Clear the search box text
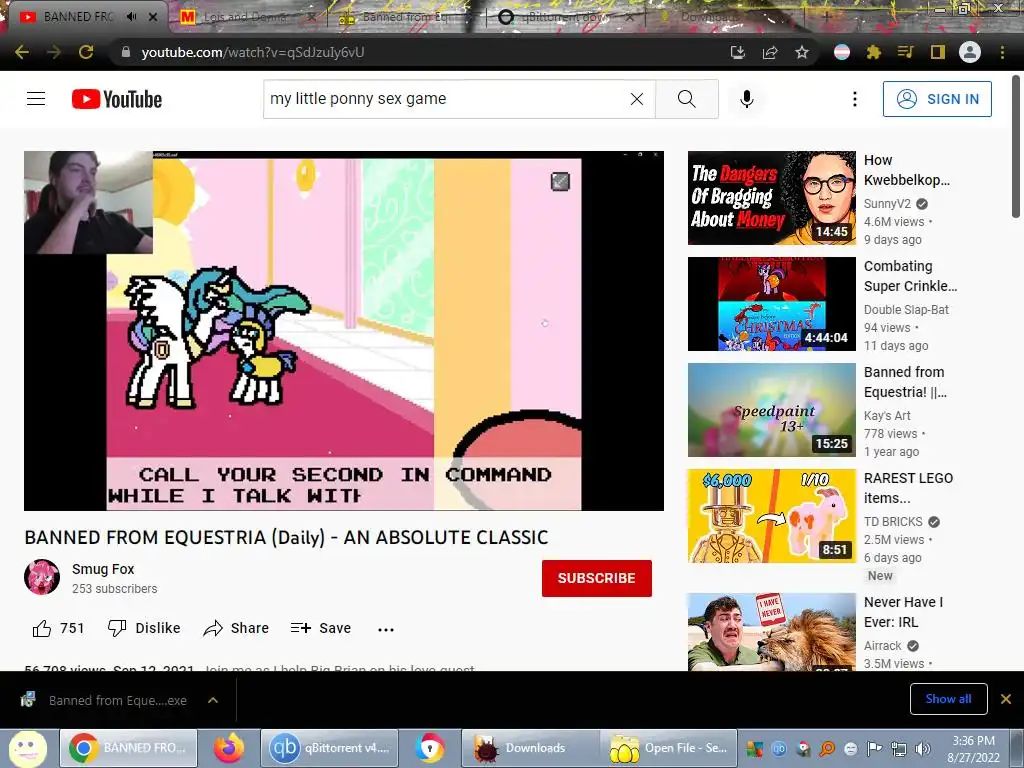Screen dimensions: 1024x768 click(x=637, y=99)
